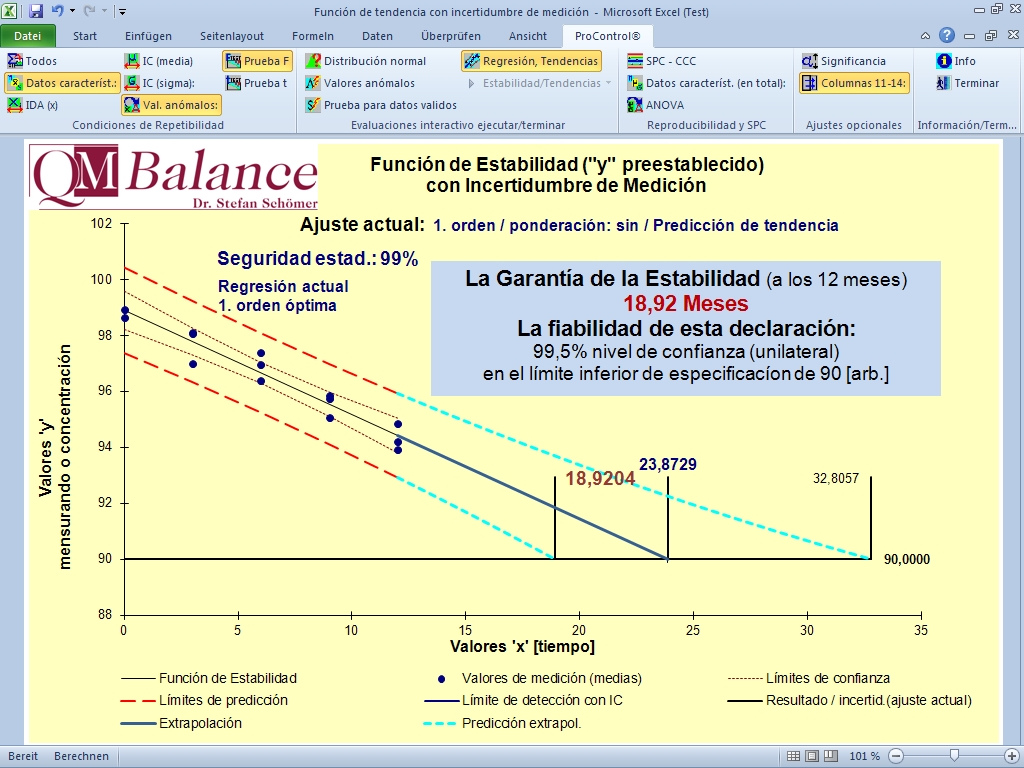Click the Info button

click(956, 61)
